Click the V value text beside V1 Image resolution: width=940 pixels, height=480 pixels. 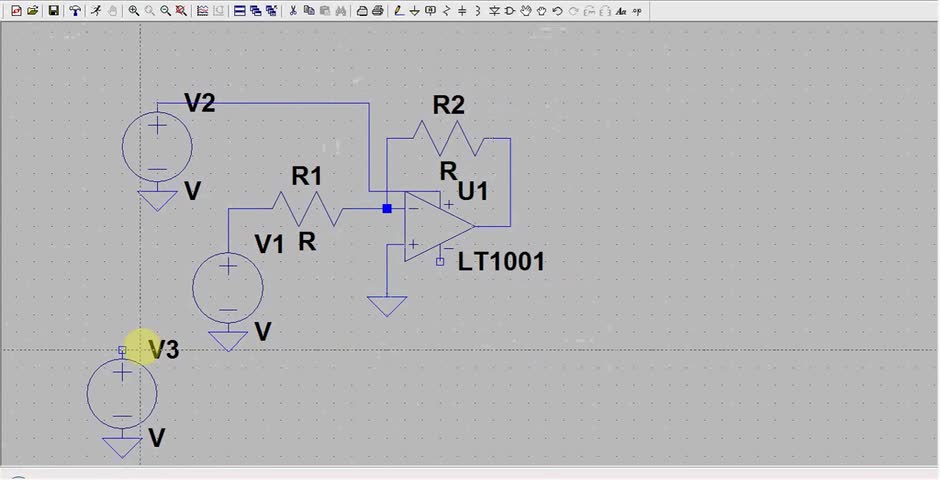263,331
